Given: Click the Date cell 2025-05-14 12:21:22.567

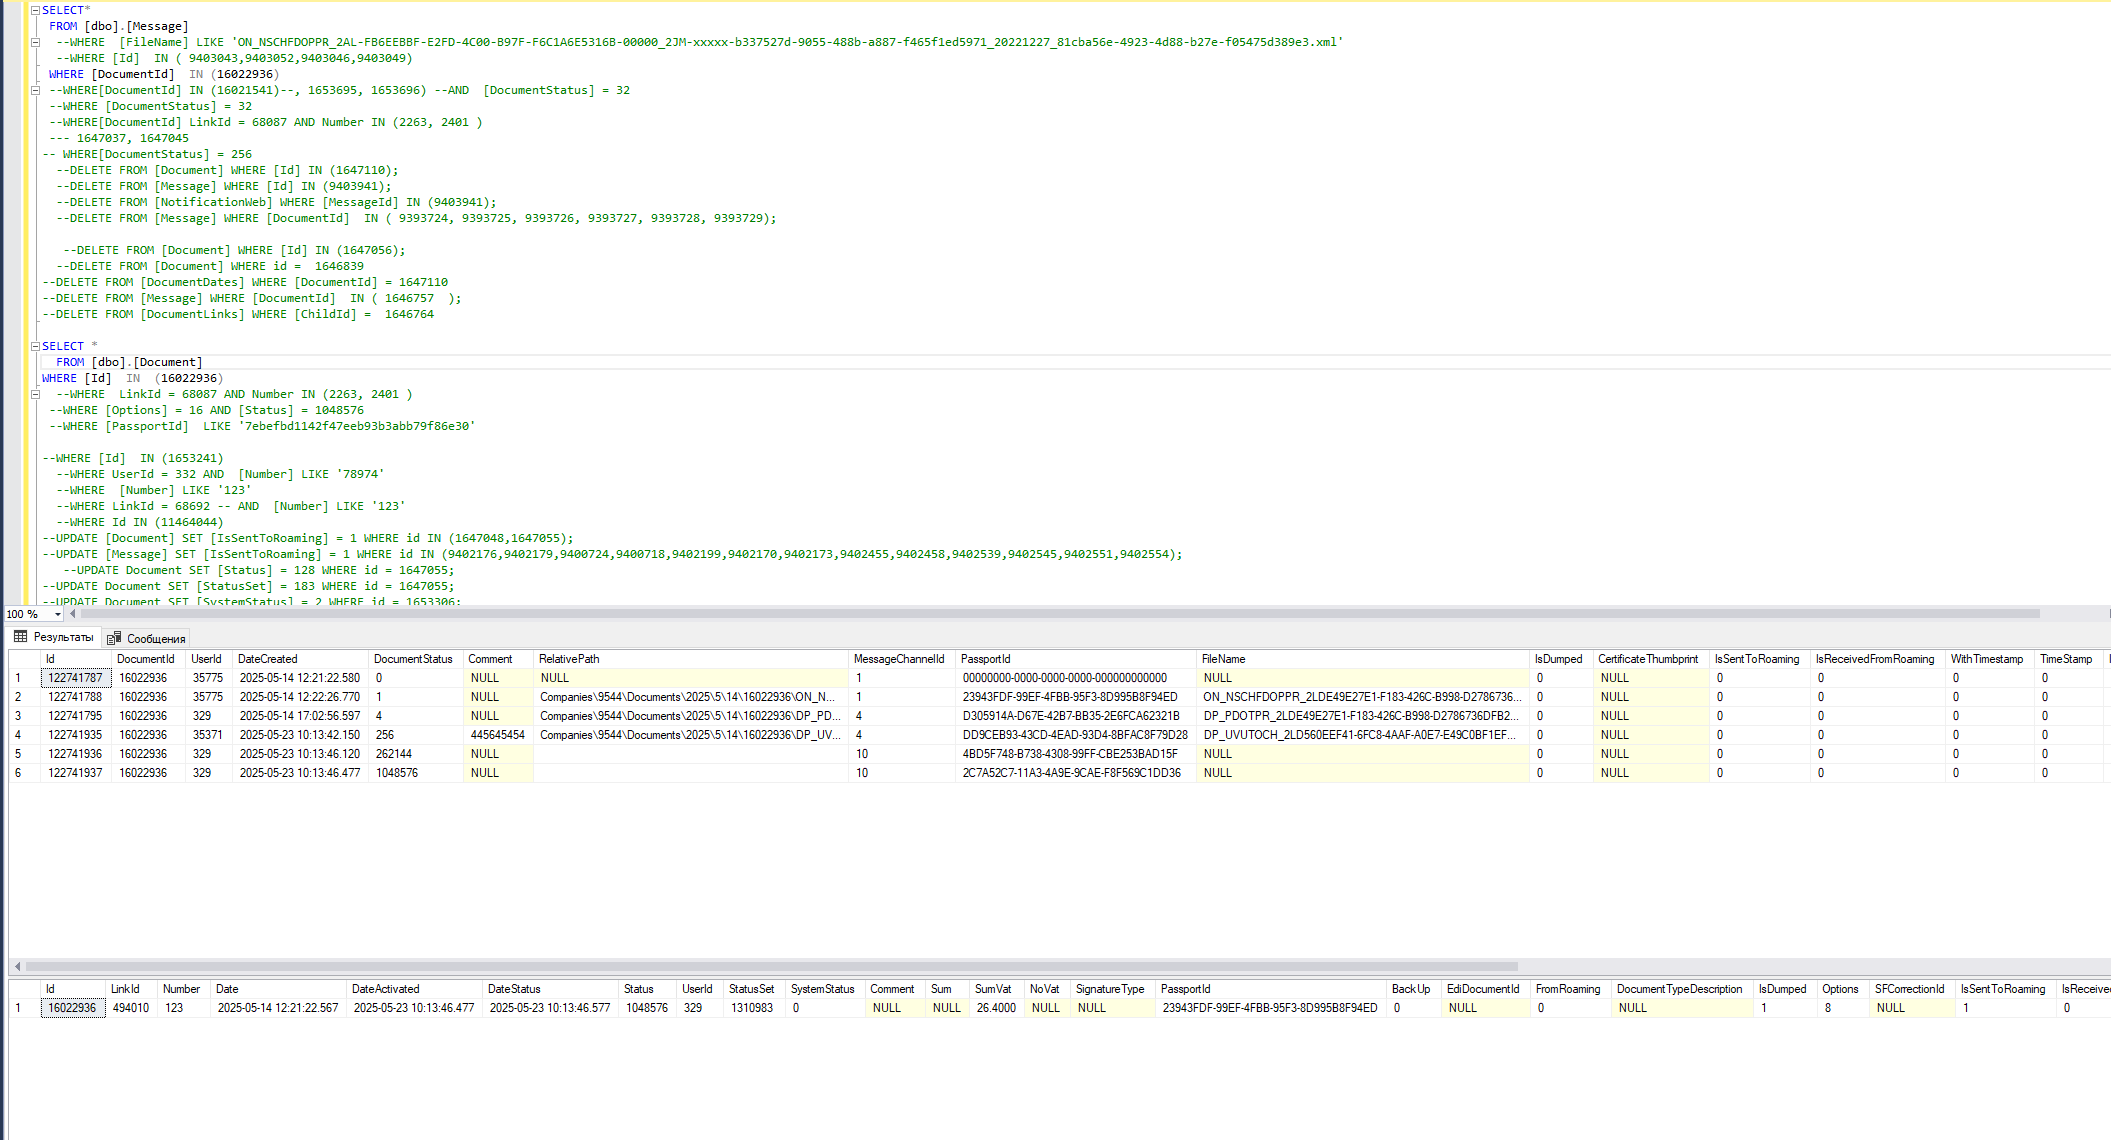Looking at the screenshot, I should tap(278, 1008).
